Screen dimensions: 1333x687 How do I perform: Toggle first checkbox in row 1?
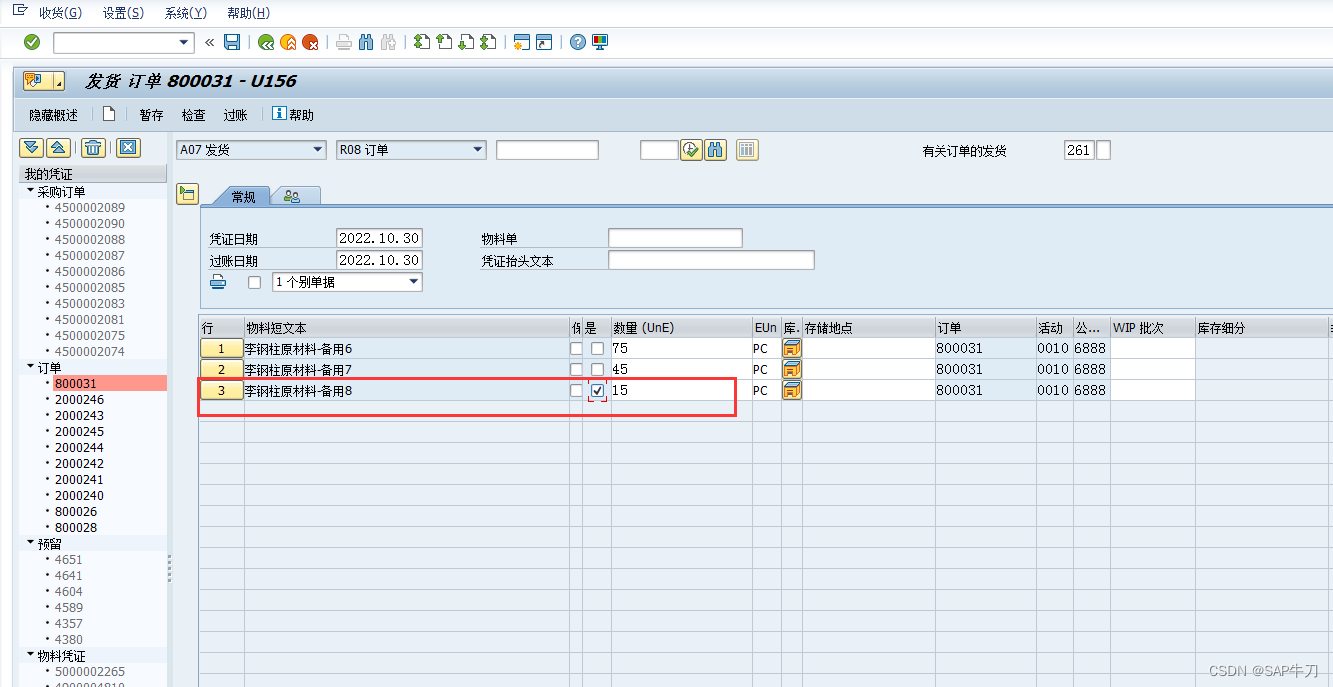coord(576,349)
